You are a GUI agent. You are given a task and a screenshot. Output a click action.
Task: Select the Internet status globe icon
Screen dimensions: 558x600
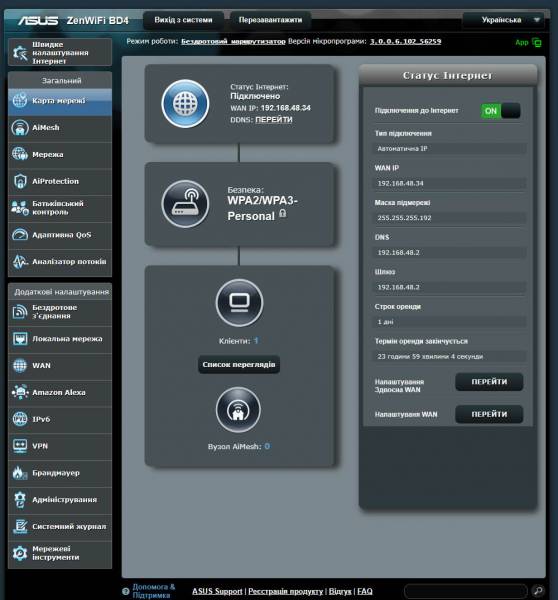(185, 104)
